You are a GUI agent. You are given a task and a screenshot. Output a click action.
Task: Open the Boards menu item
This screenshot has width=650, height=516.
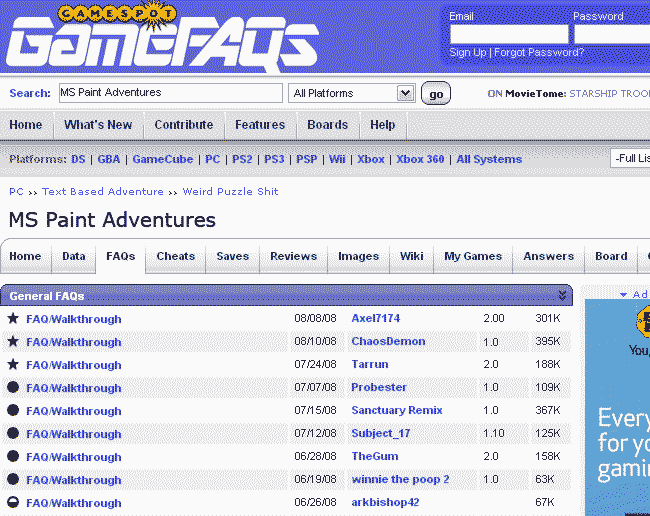click(327, 125)
